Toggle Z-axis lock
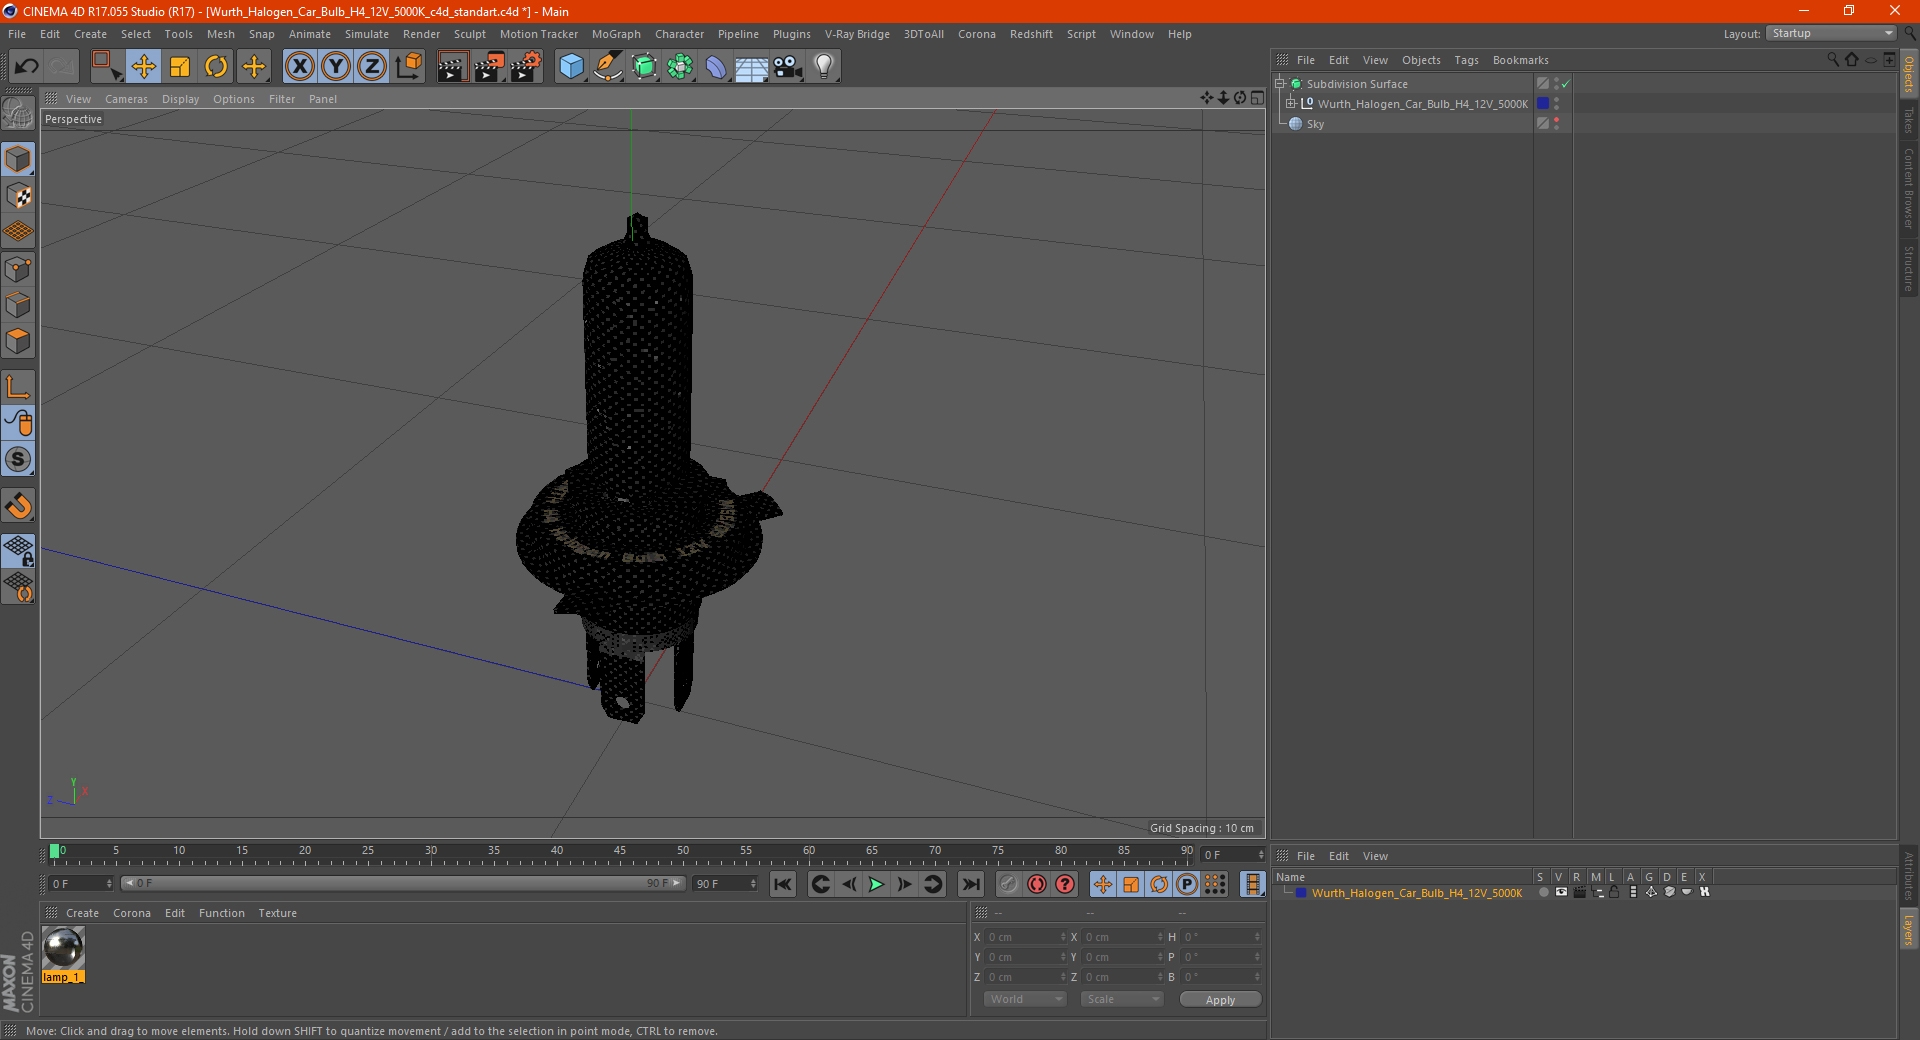 [372, 67]
